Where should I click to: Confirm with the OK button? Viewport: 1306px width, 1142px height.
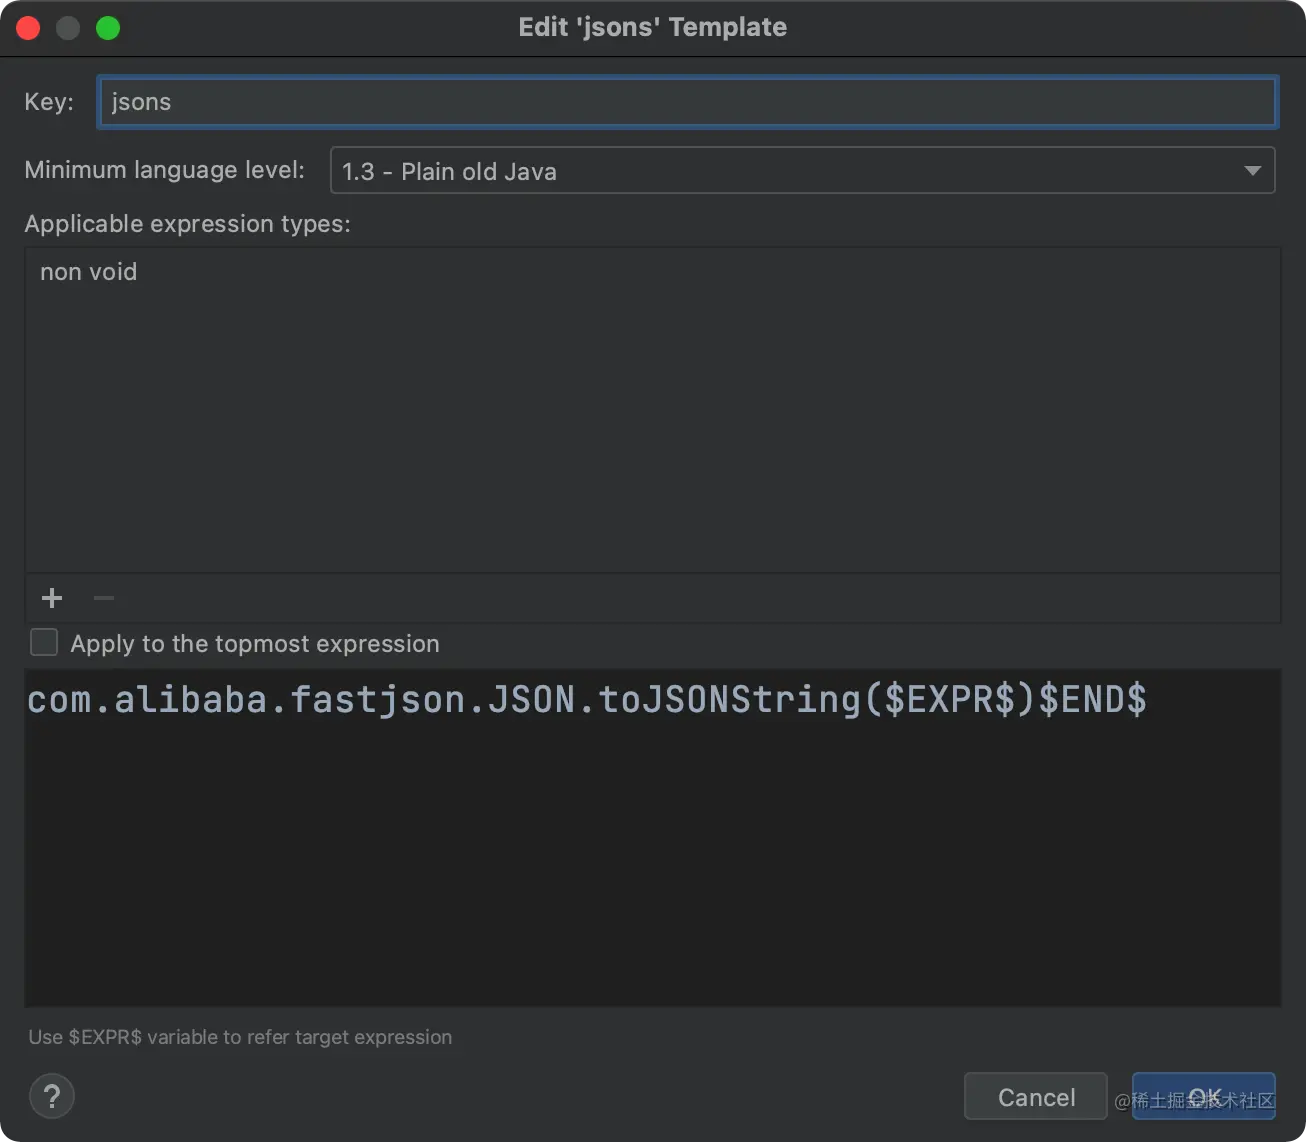click(1204, 1097)
